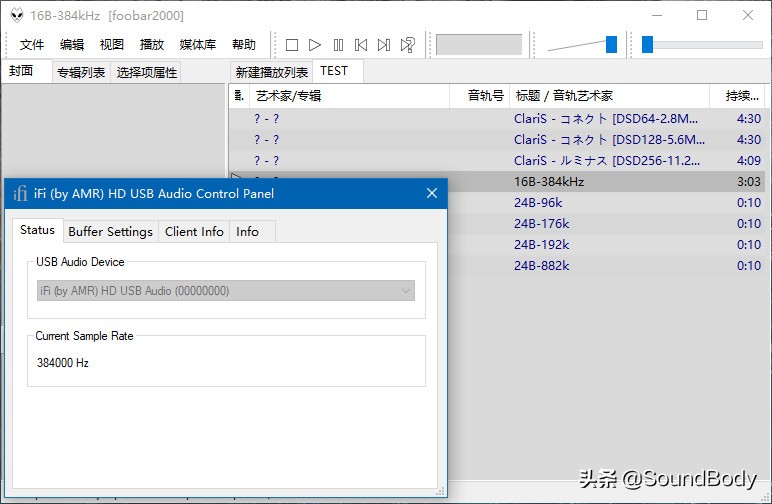Click the foobar2000 alien icon in title bar
Viewport: 772px width, 504px height.
click(x=17, y=15)
